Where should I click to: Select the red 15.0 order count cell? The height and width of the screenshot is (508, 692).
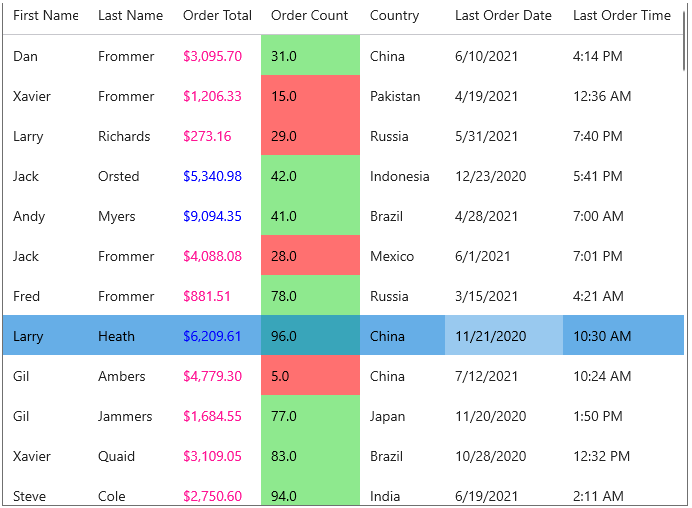click(310, 96)
